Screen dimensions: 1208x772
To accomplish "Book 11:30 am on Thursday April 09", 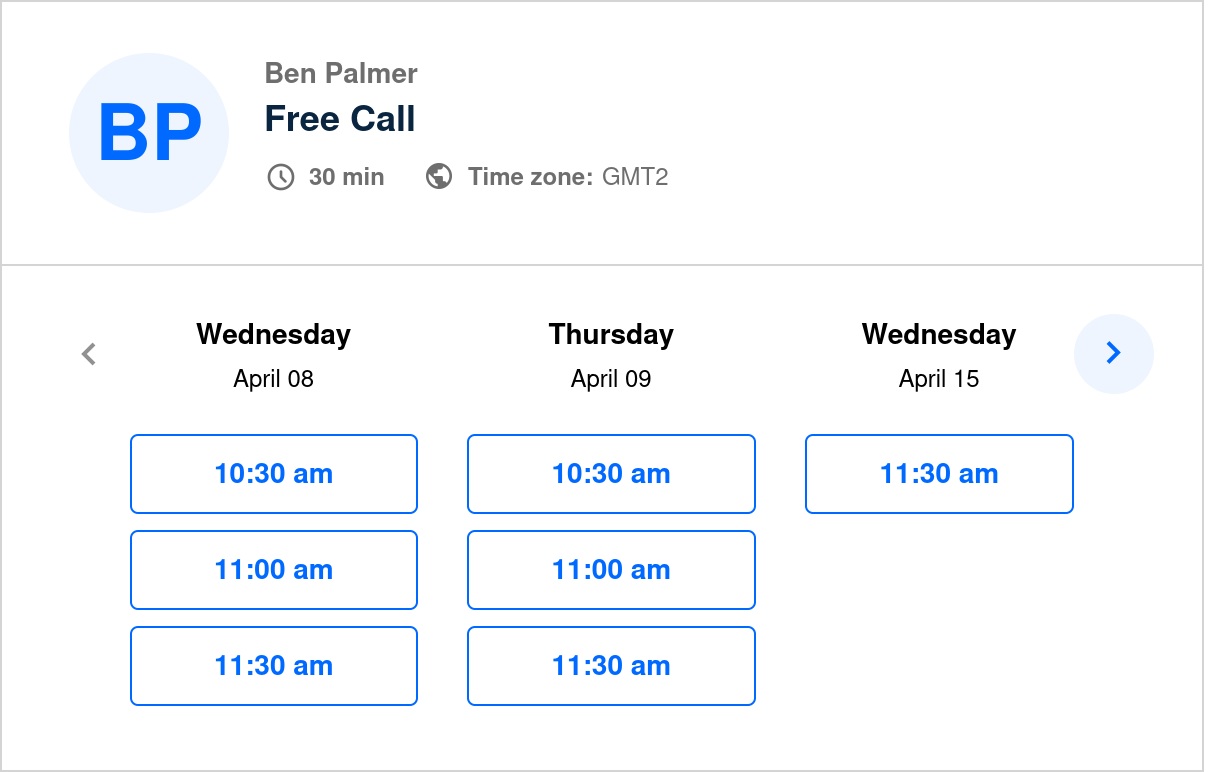I will 611,666.
